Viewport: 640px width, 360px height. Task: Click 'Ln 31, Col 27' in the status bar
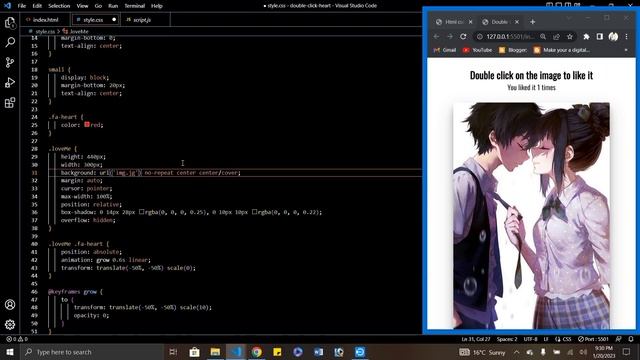pyautogui.click(x=476, y=339)
